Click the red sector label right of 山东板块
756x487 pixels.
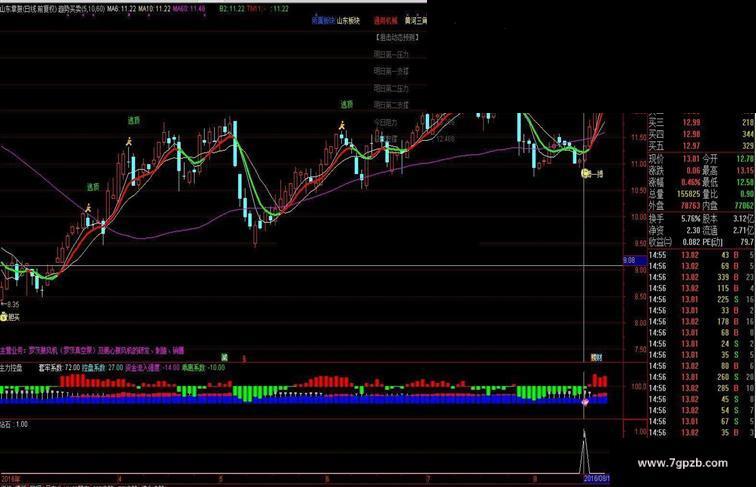tap(386, 21)
